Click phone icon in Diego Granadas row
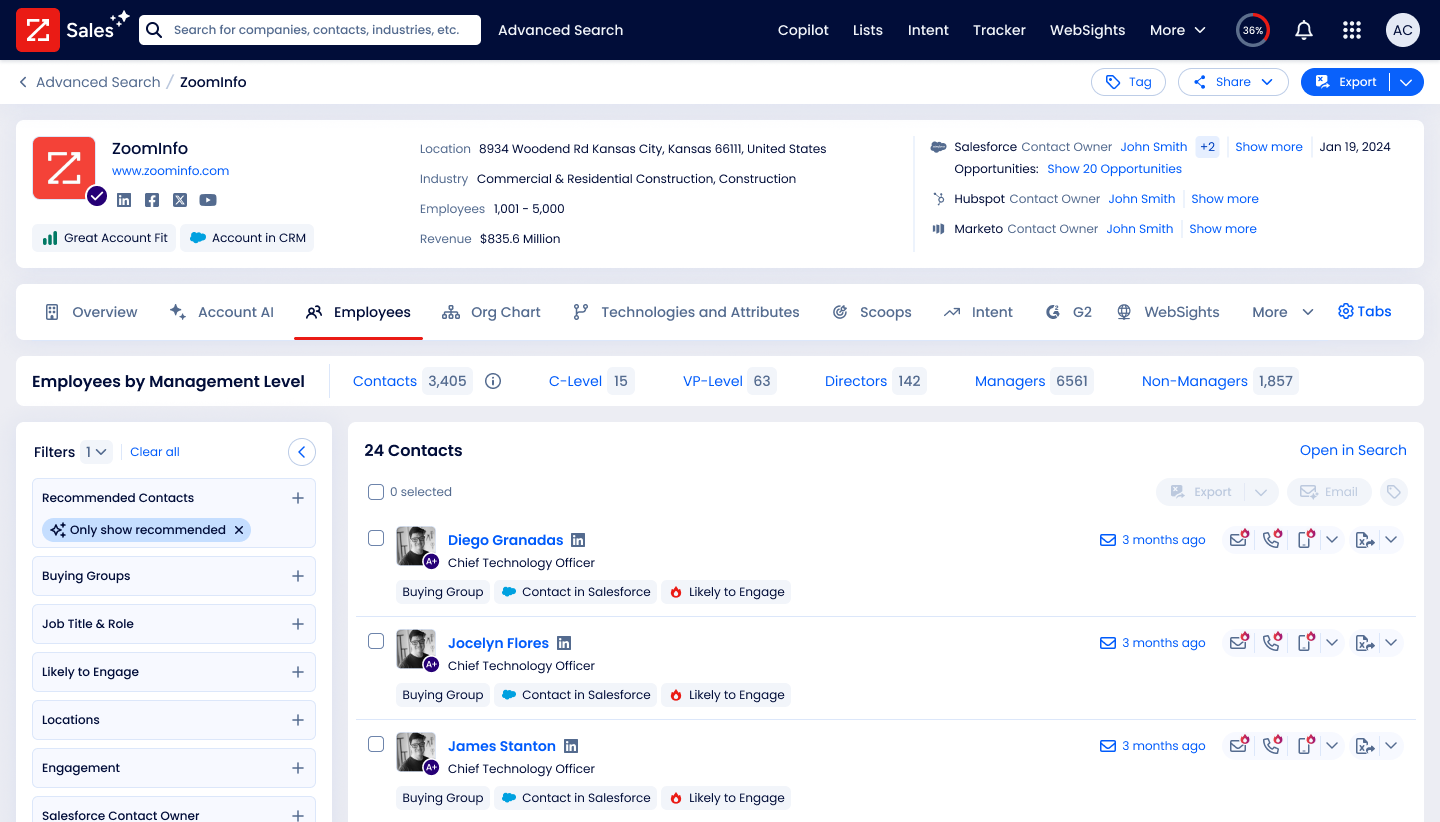This screenshot has width=1440, height=822. 1272,539
